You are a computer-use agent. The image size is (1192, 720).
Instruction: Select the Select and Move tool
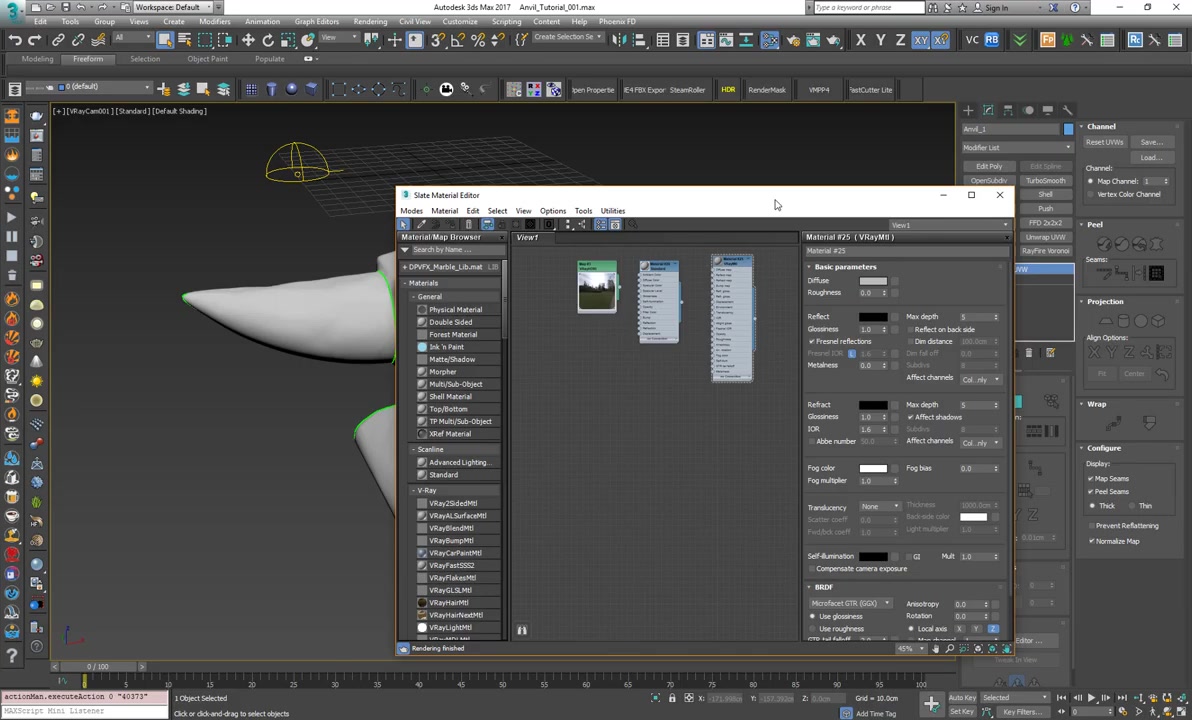[x=248, y=40]
